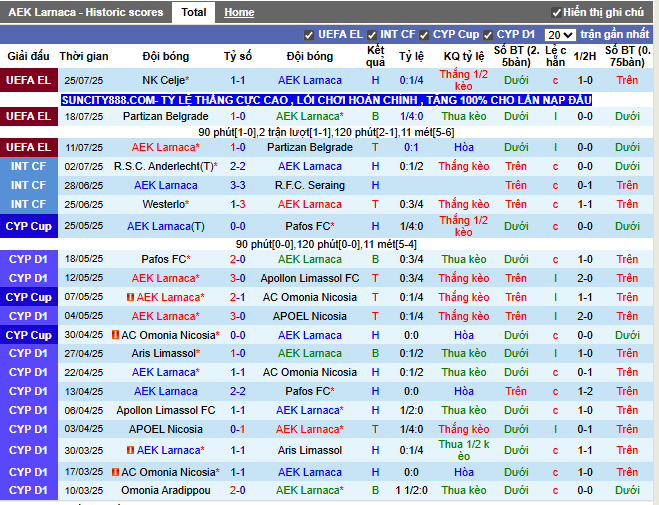Image resolution: width=659 pixels, height=505 pixels.
Task: Uncheck the INT CF filter checkbox
Action: tap(372, 35)
